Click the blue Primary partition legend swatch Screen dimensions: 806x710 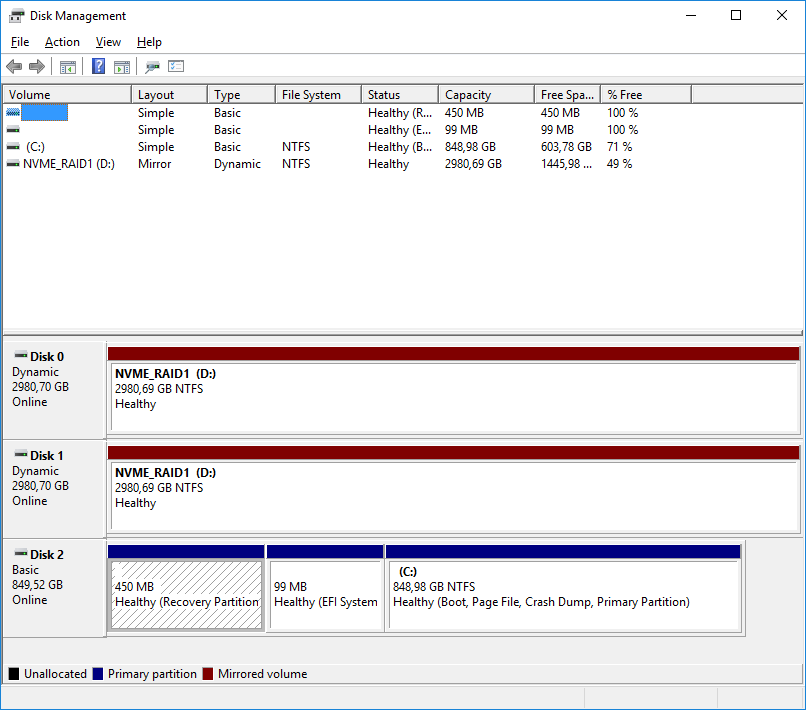(98, 674)
